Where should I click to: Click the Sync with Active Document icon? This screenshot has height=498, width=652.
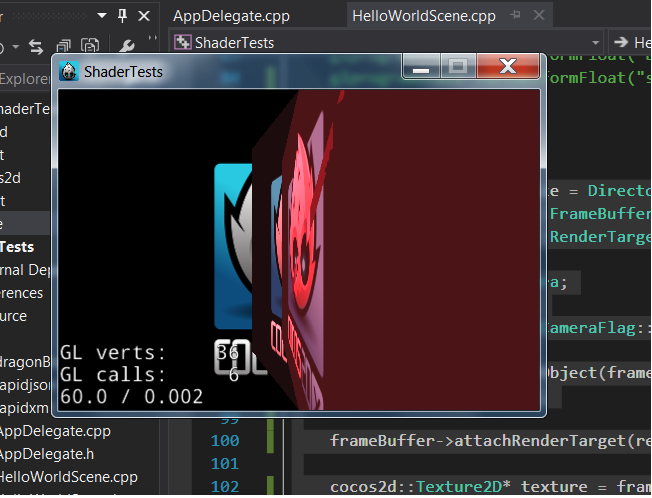(36, 47)
